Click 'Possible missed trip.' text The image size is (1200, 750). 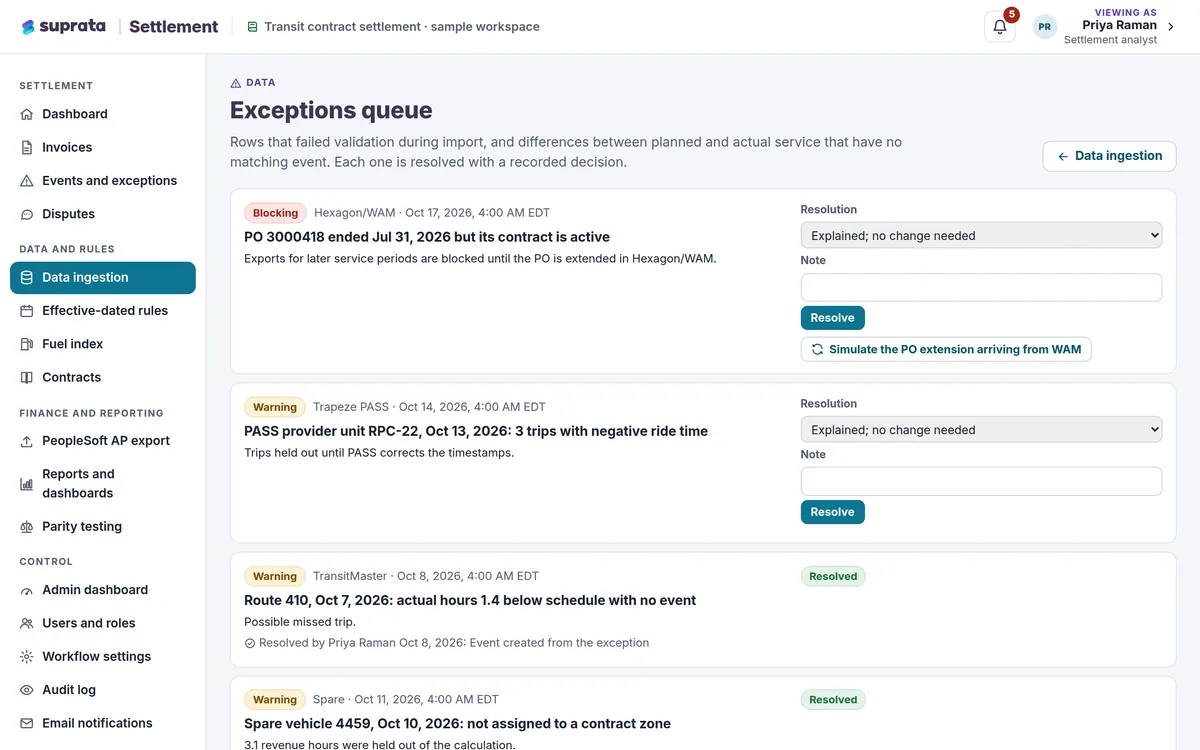tap(300, 622)
